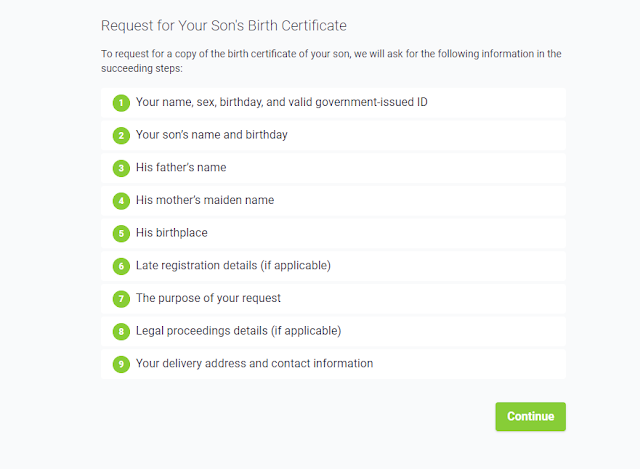Select 'His mother's maiden name' row
Viewport: 640px width, 469px height.
click(x=205, y=200)
